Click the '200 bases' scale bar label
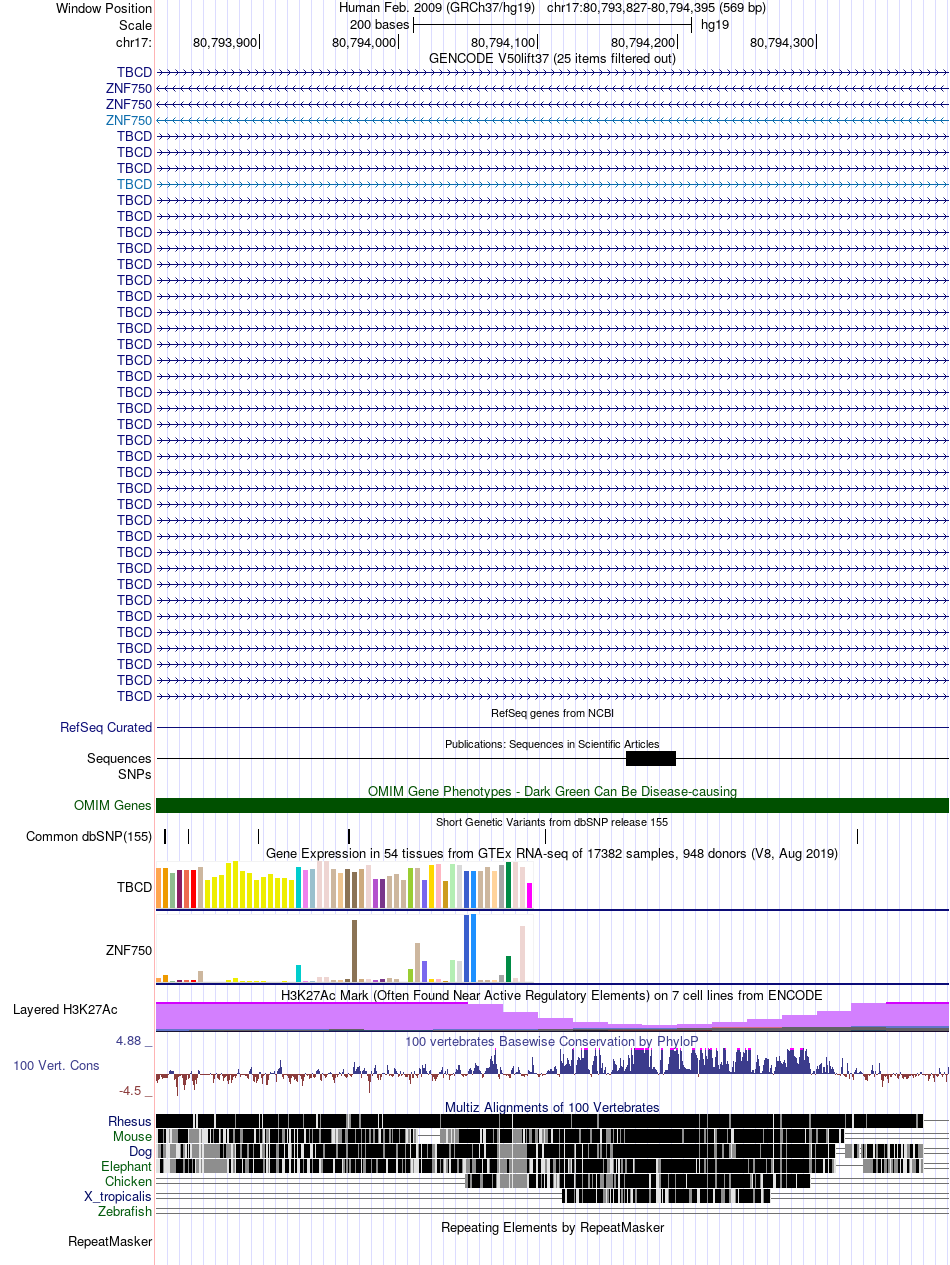 pyautogui.click(x=379, y=24)
